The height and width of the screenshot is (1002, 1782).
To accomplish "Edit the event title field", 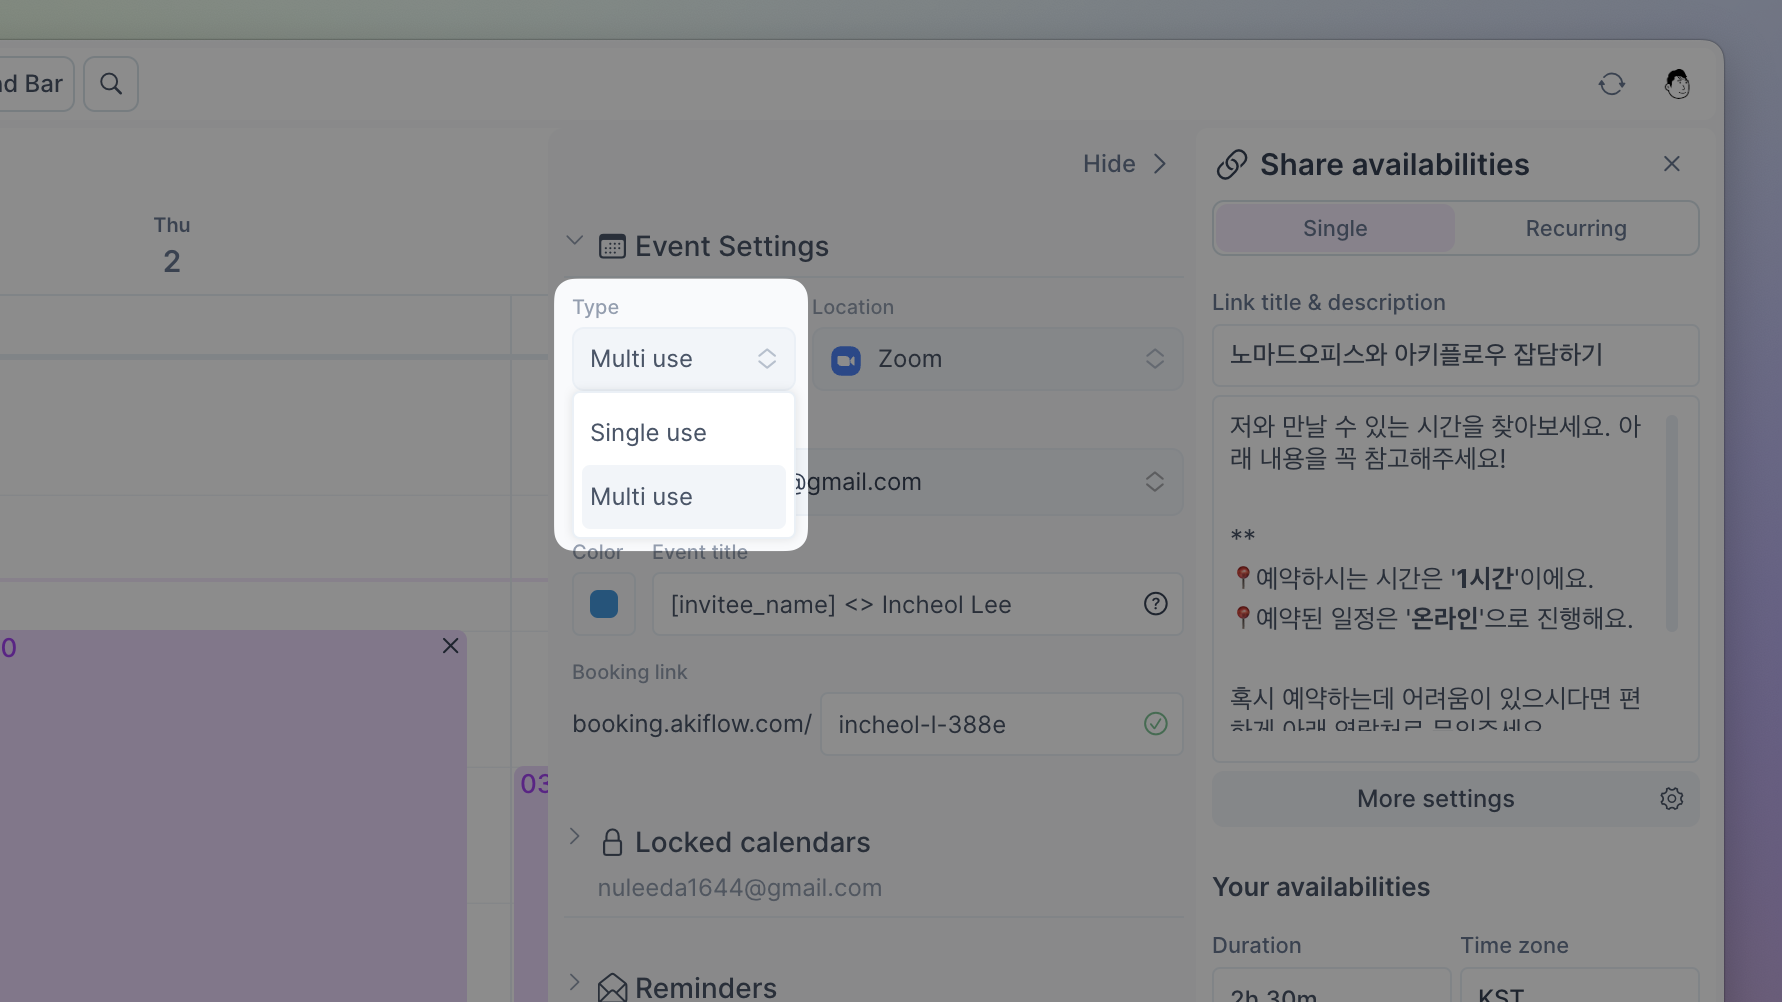I will click(918, 604).
